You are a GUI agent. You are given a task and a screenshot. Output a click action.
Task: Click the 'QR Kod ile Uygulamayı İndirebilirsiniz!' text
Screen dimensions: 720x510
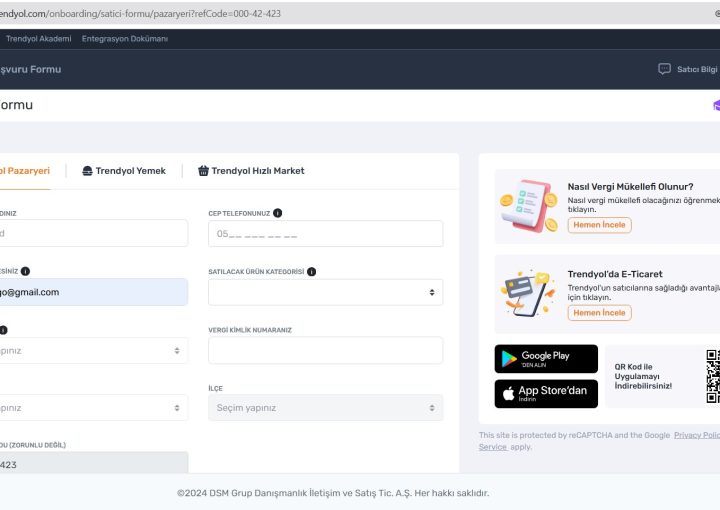coord(643,376)
